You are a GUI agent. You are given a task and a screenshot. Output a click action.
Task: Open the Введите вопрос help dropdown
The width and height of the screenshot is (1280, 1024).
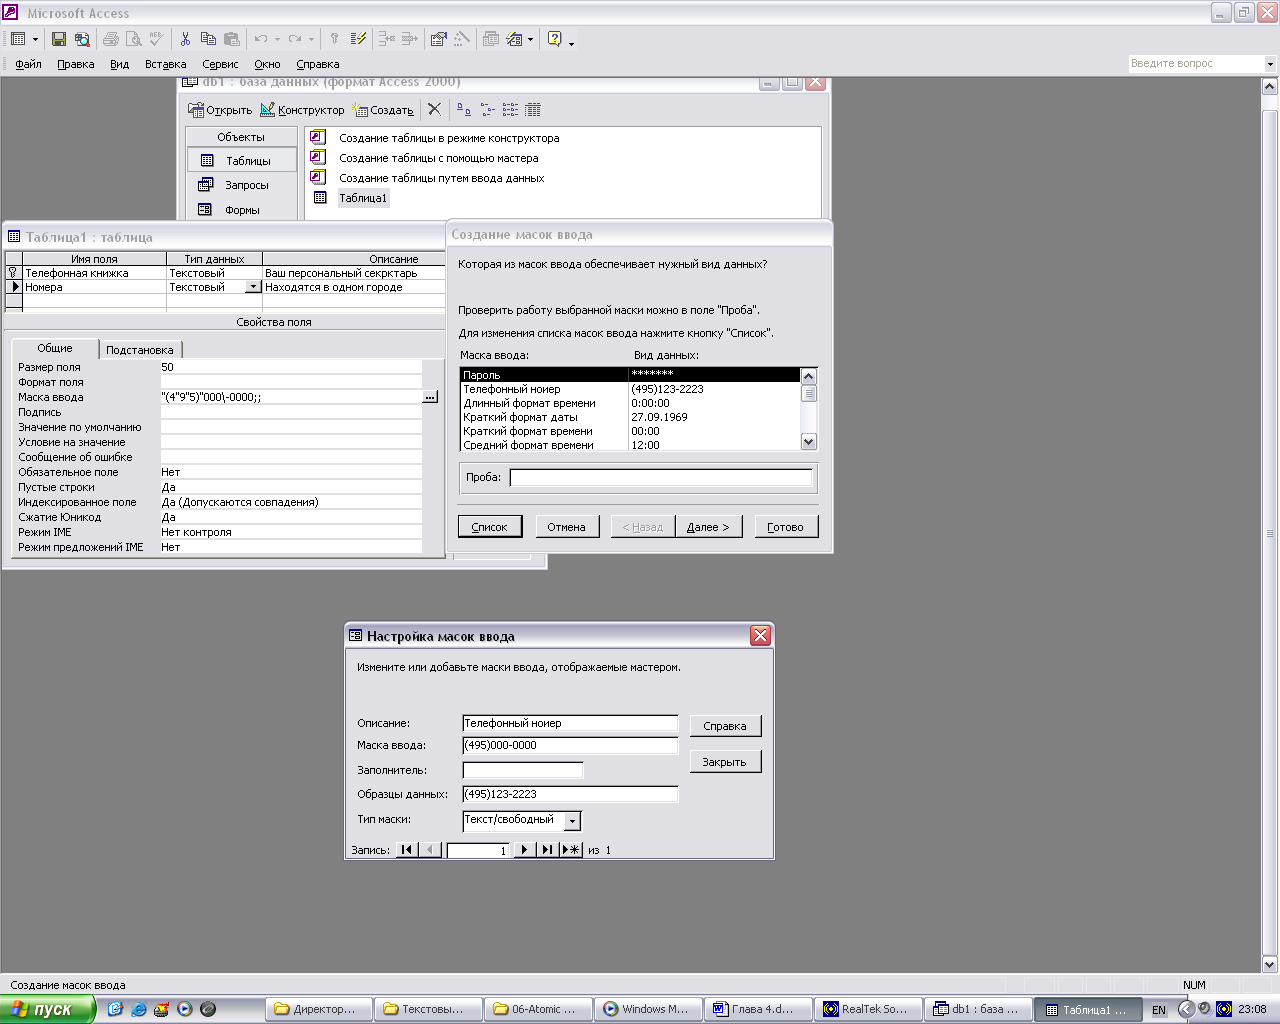[x=1270, y=63]
